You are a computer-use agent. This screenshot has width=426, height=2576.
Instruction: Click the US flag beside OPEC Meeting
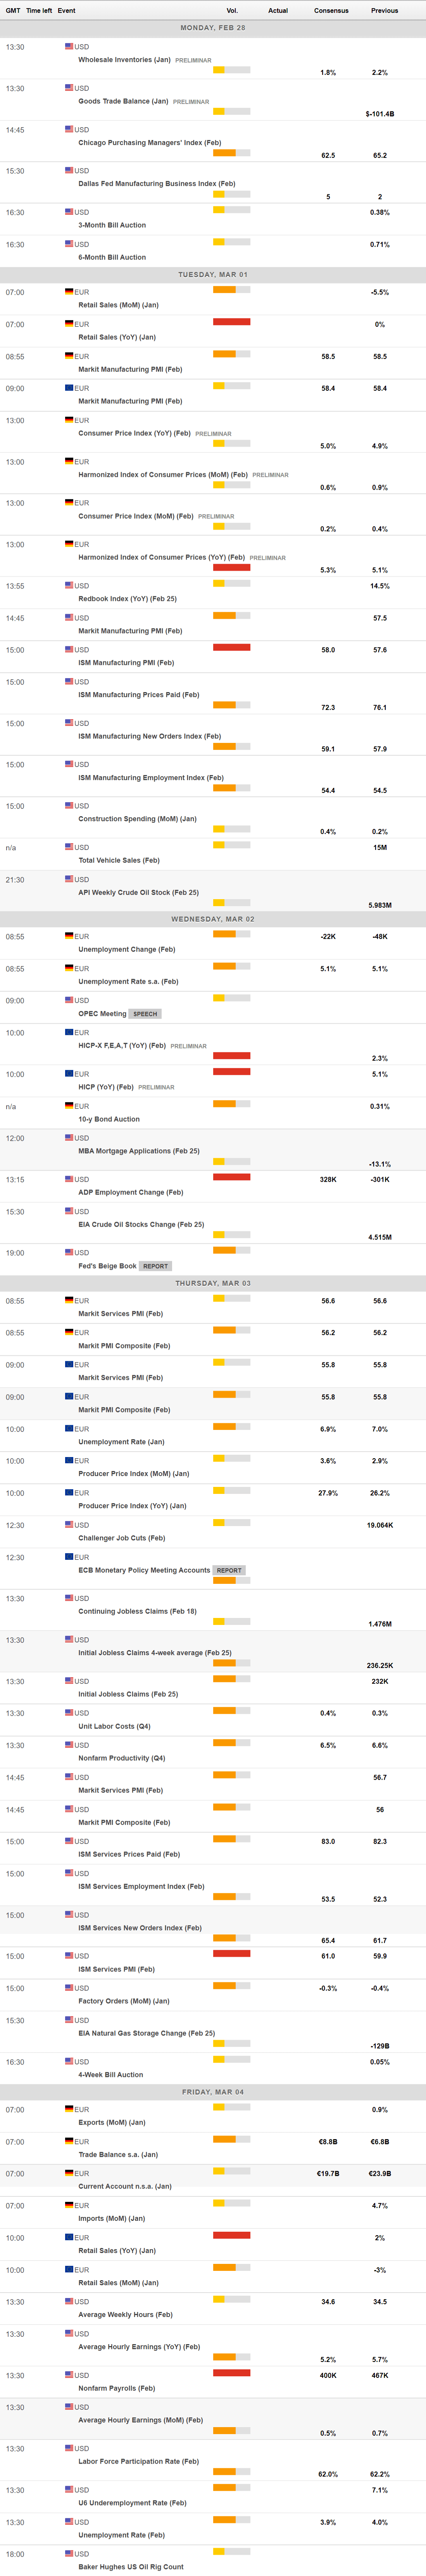point(69,999)
